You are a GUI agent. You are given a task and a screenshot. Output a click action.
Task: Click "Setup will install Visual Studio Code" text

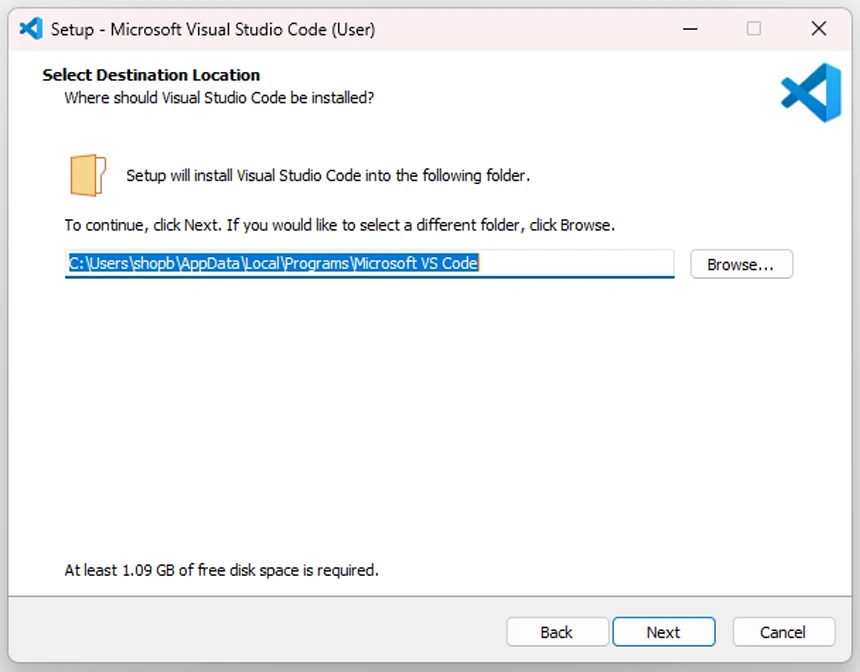click(328, 176)
